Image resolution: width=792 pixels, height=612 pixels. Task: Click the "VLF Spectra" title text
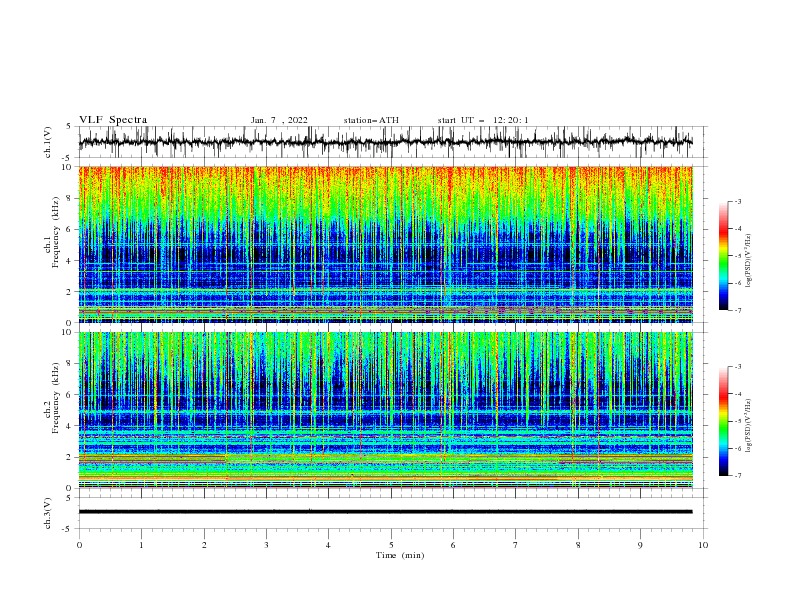(x=113, y=120)
